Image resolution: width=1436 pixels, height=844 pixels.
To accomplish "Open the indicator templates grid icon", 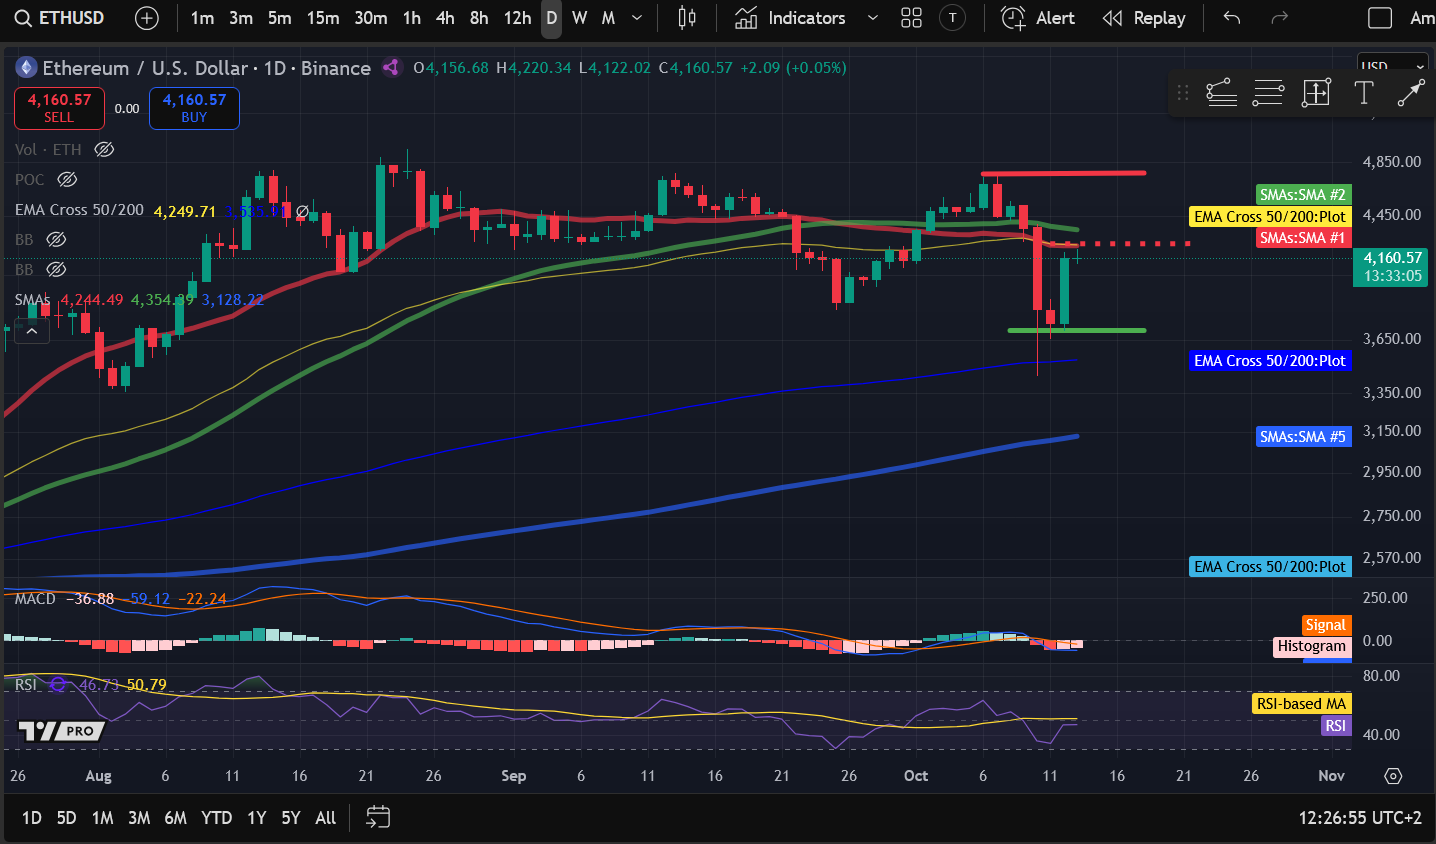I will coord(911,18).
